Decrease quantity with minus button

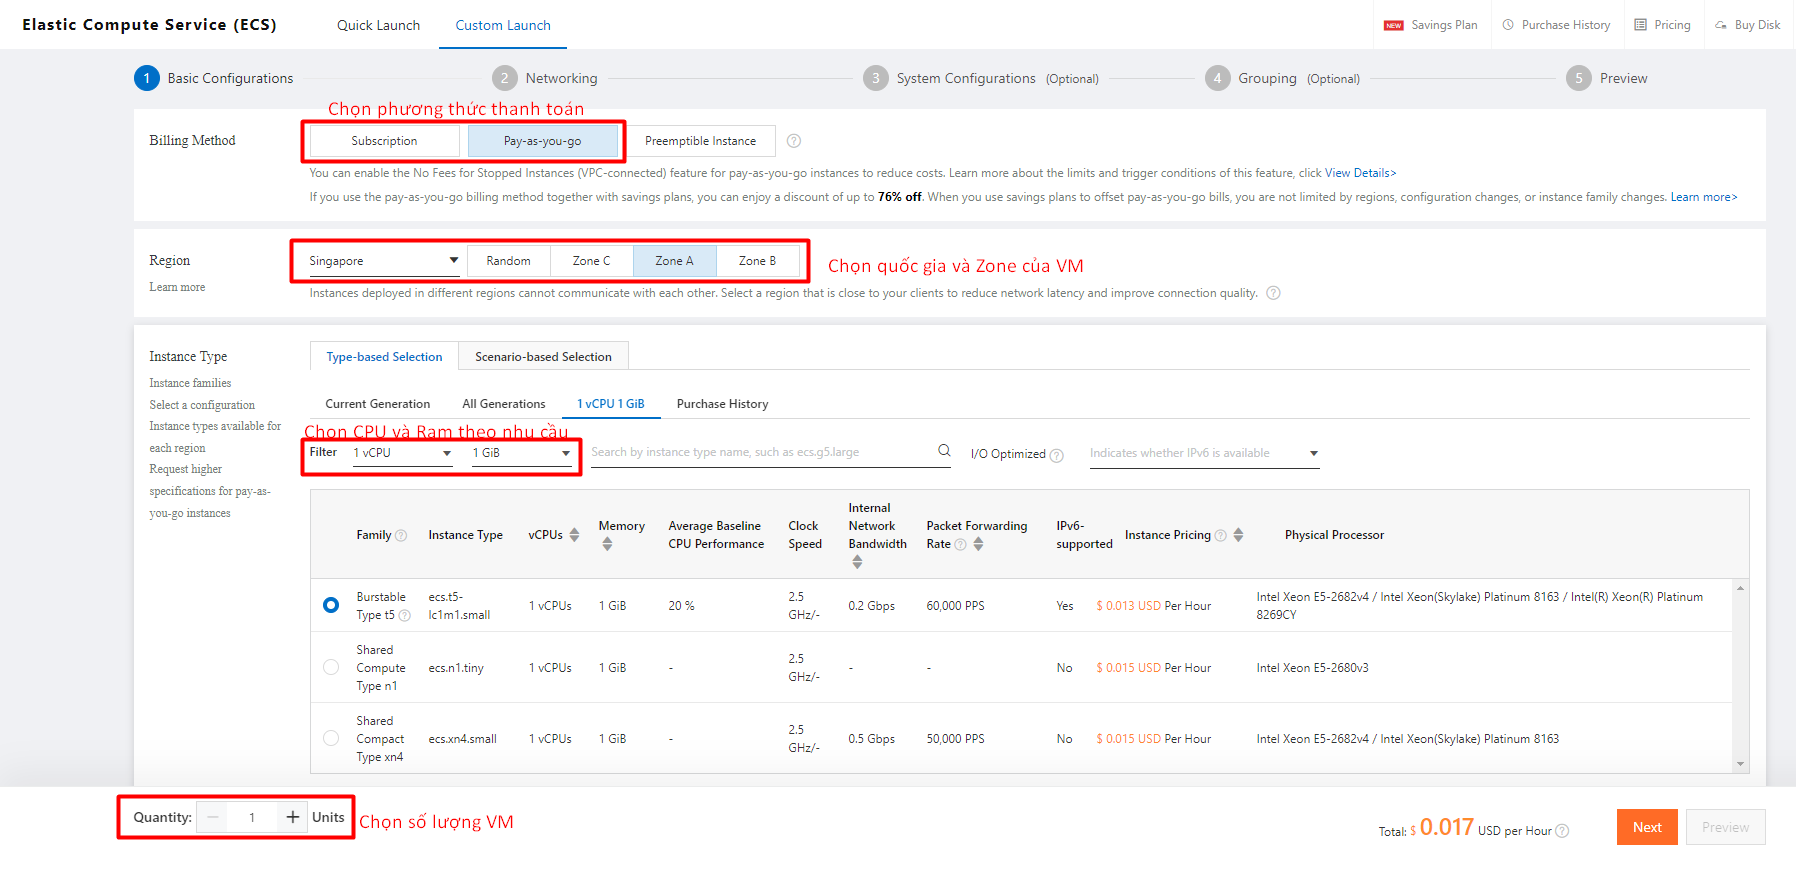click(212, 817)
